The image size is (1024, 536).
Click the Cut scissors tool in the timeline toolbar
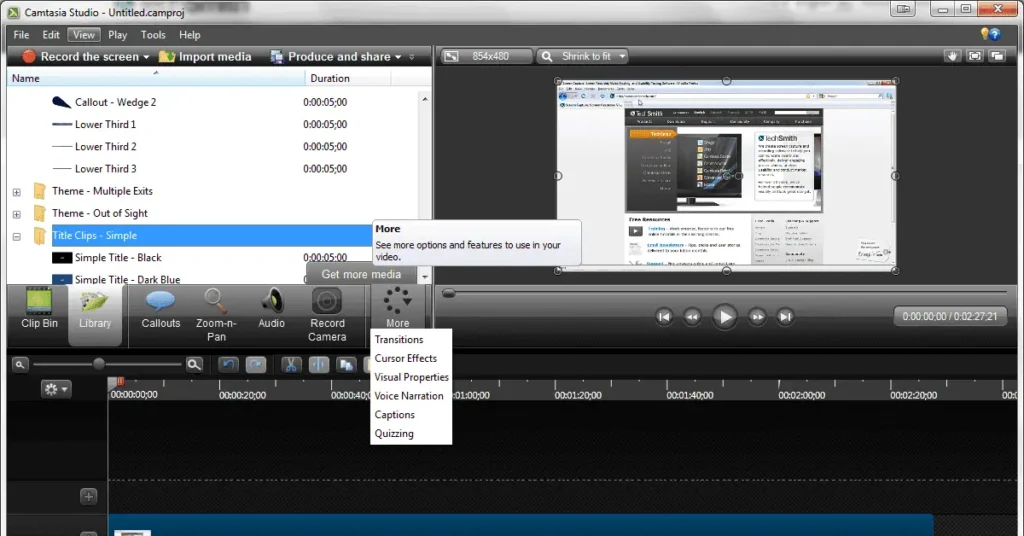pos(291,364)
